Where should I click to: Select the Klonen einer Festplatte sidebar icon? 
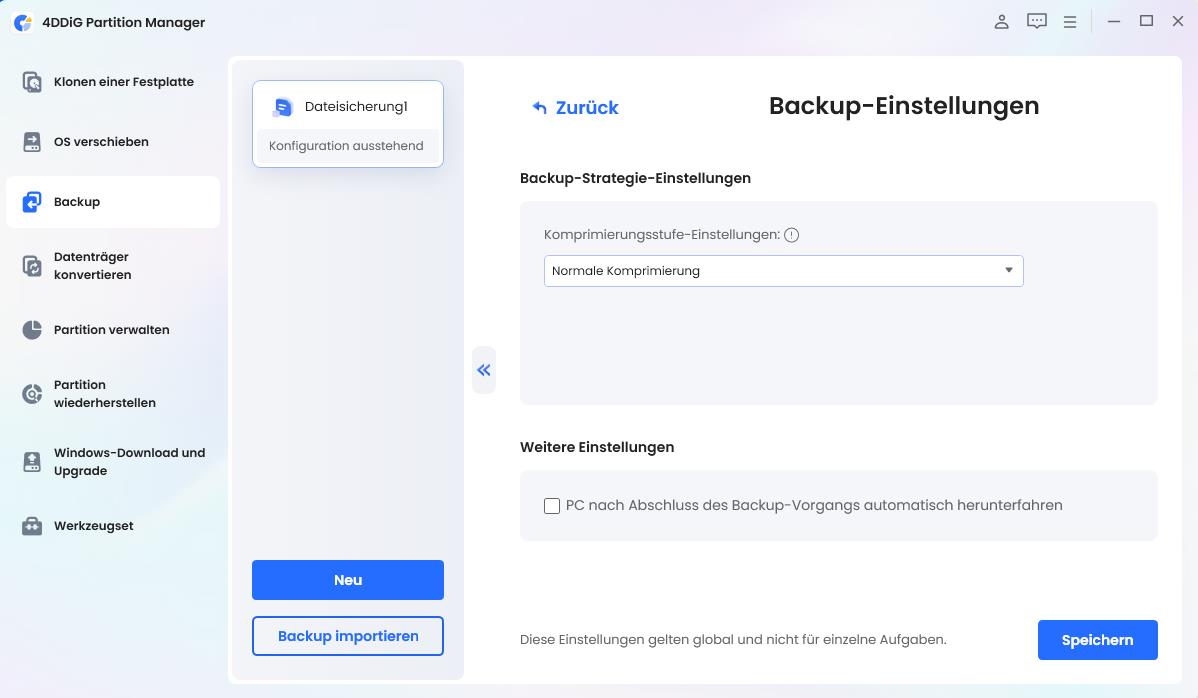click(x=32, y=81)
